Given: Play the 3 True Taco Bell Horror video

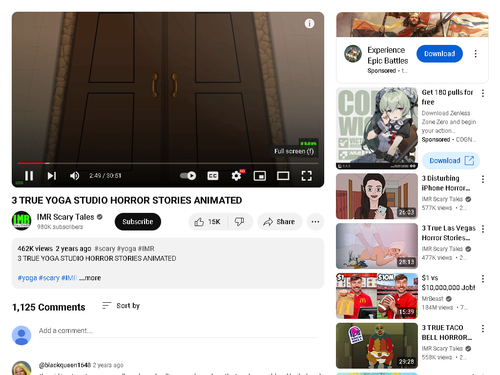Looking at the screenshot, I should (377, 346).
